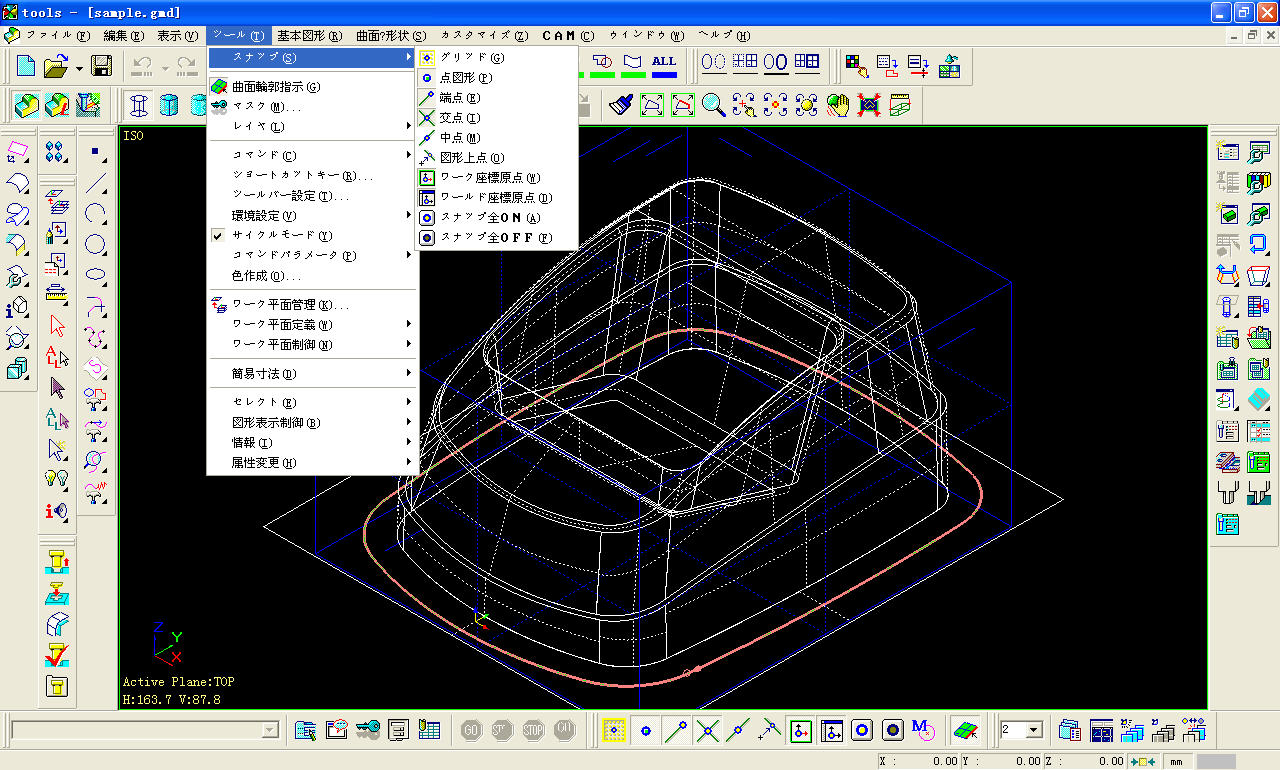The image size is (1280, 770).
Task: Click マスク menu entry
Action: pos(313,106)
